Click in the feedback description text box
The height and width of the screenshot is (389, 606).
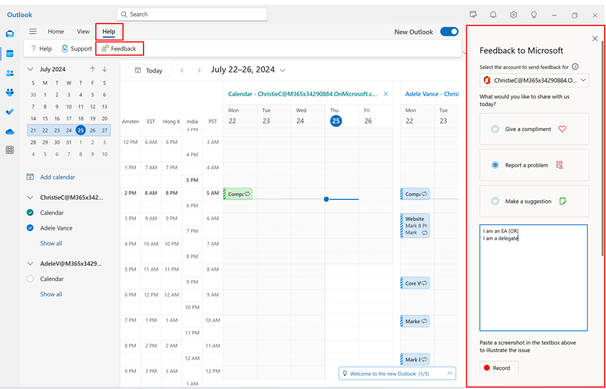tap(533, 278)
